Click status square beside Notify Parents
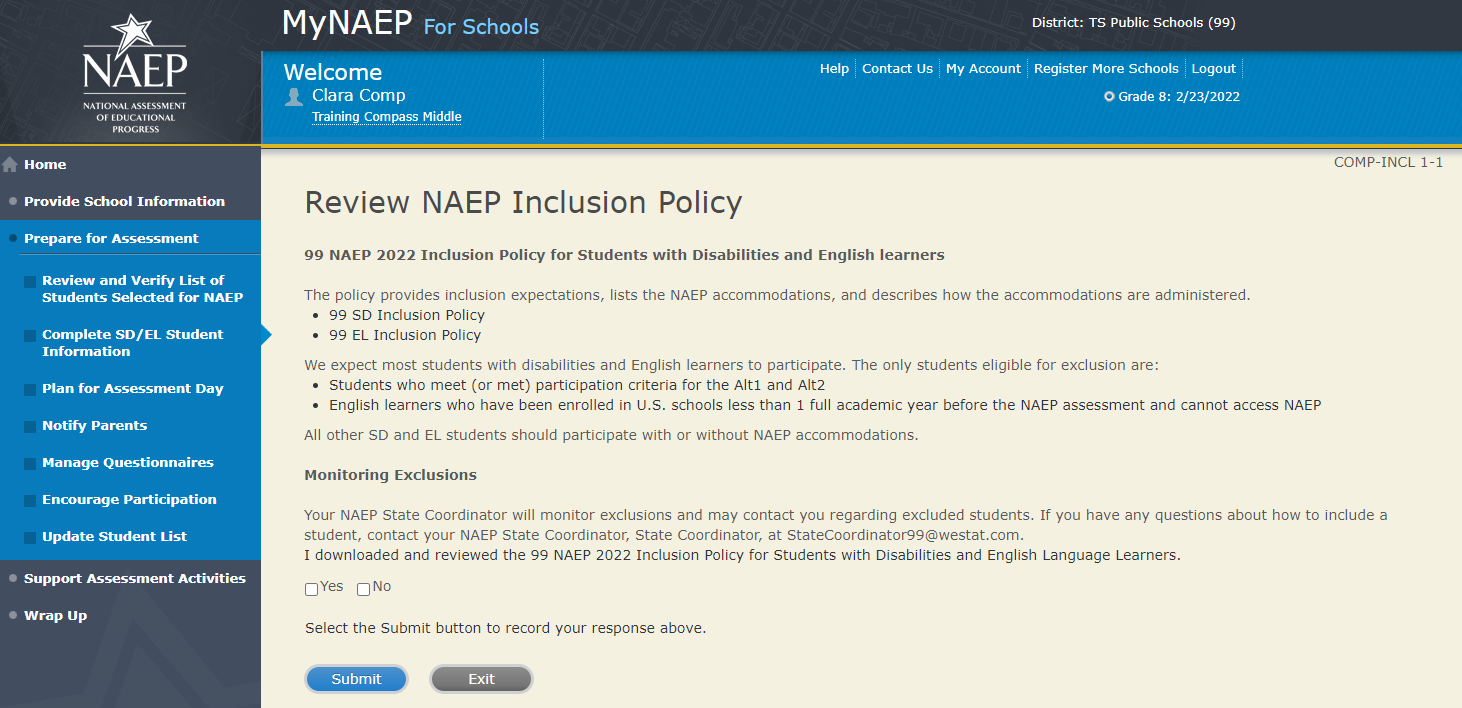Image resolution: width=1462 pixels, height=708 pixels. [30, 427]
